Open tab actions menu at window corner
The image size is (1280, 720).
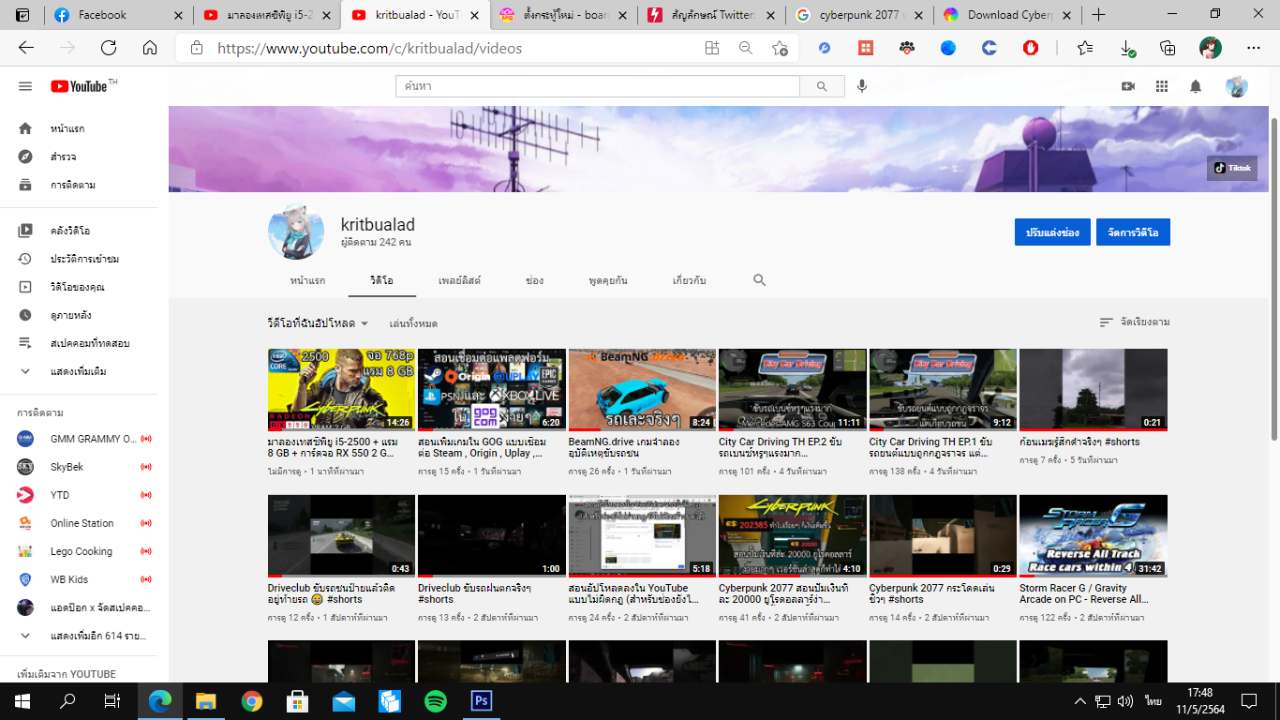coord(23,15)
